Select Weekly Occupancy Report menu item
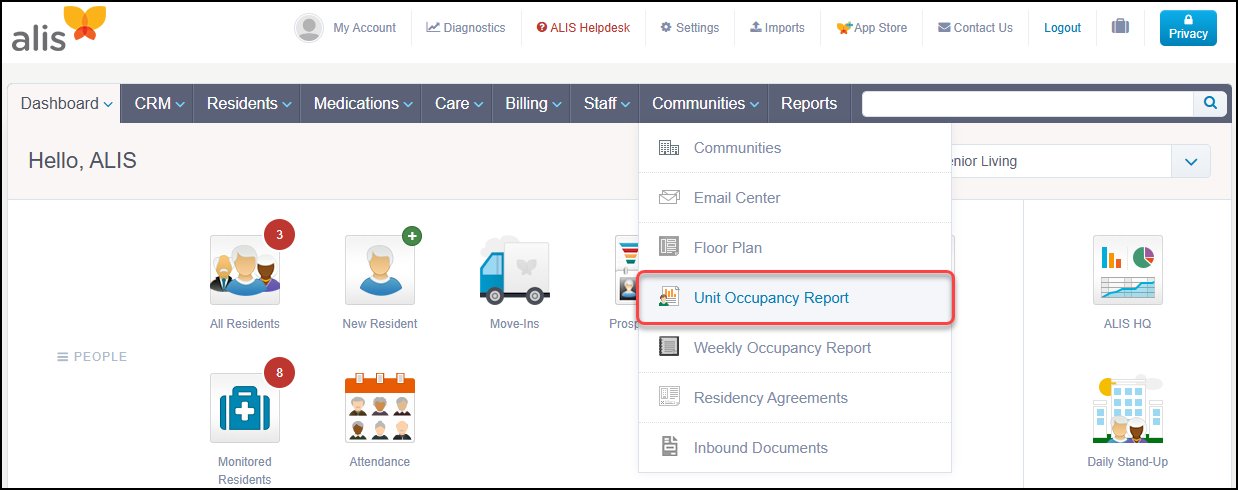1238x490 pixels. 795,348
